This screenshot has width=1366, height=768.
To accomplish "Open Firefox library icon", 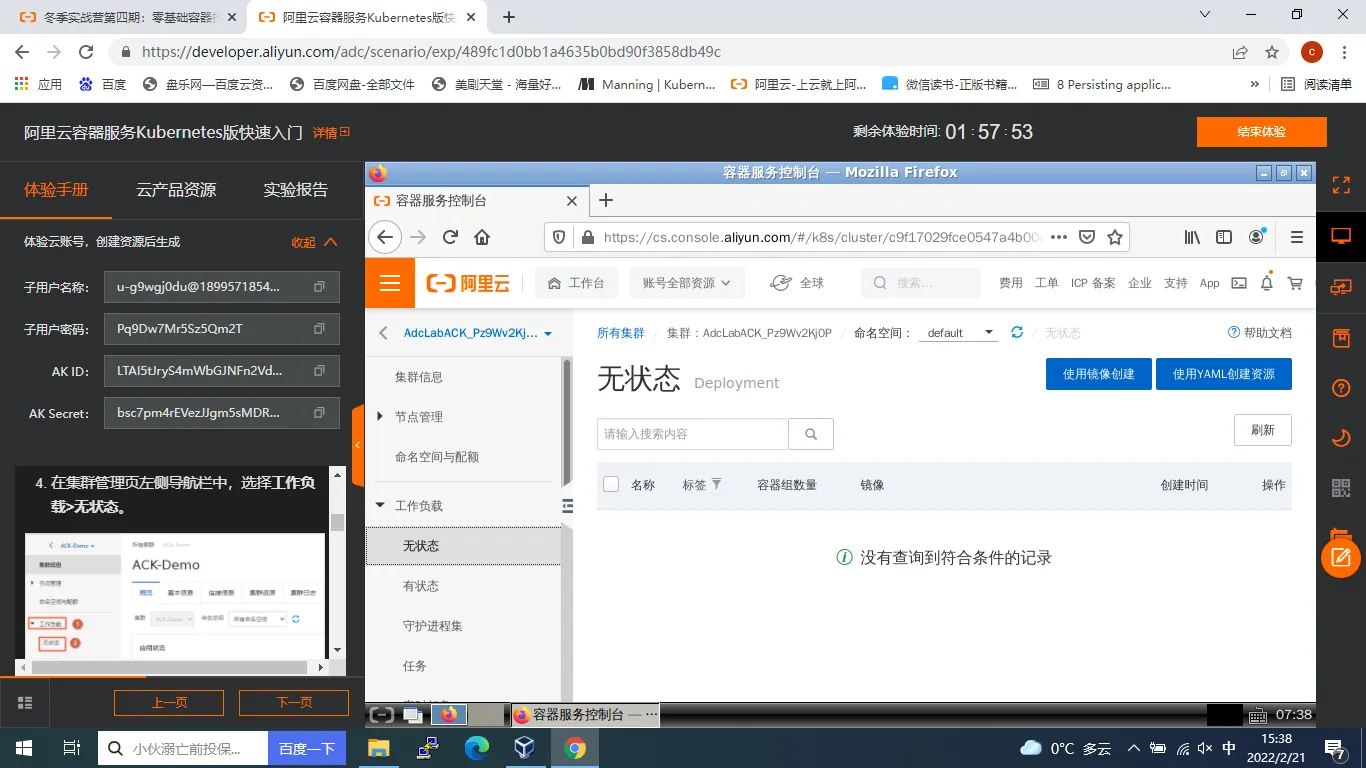I will pyautogui.click(x=1192, y=237).
